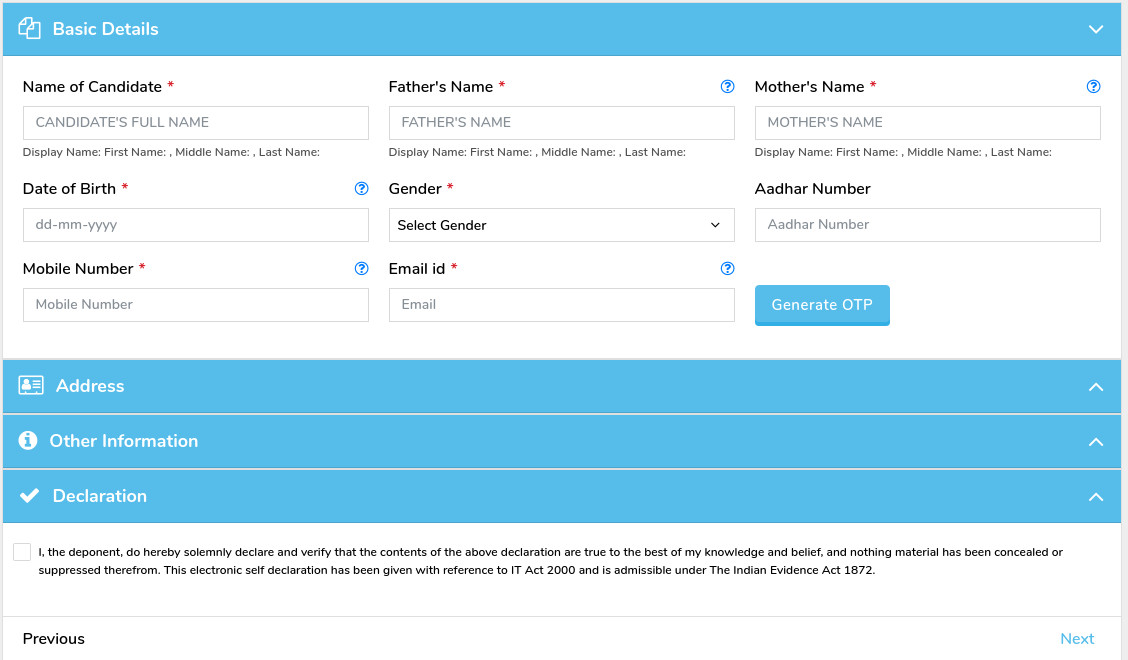
Task: Focus the Candidate's Full Name field
Action: tap(196, 123)
